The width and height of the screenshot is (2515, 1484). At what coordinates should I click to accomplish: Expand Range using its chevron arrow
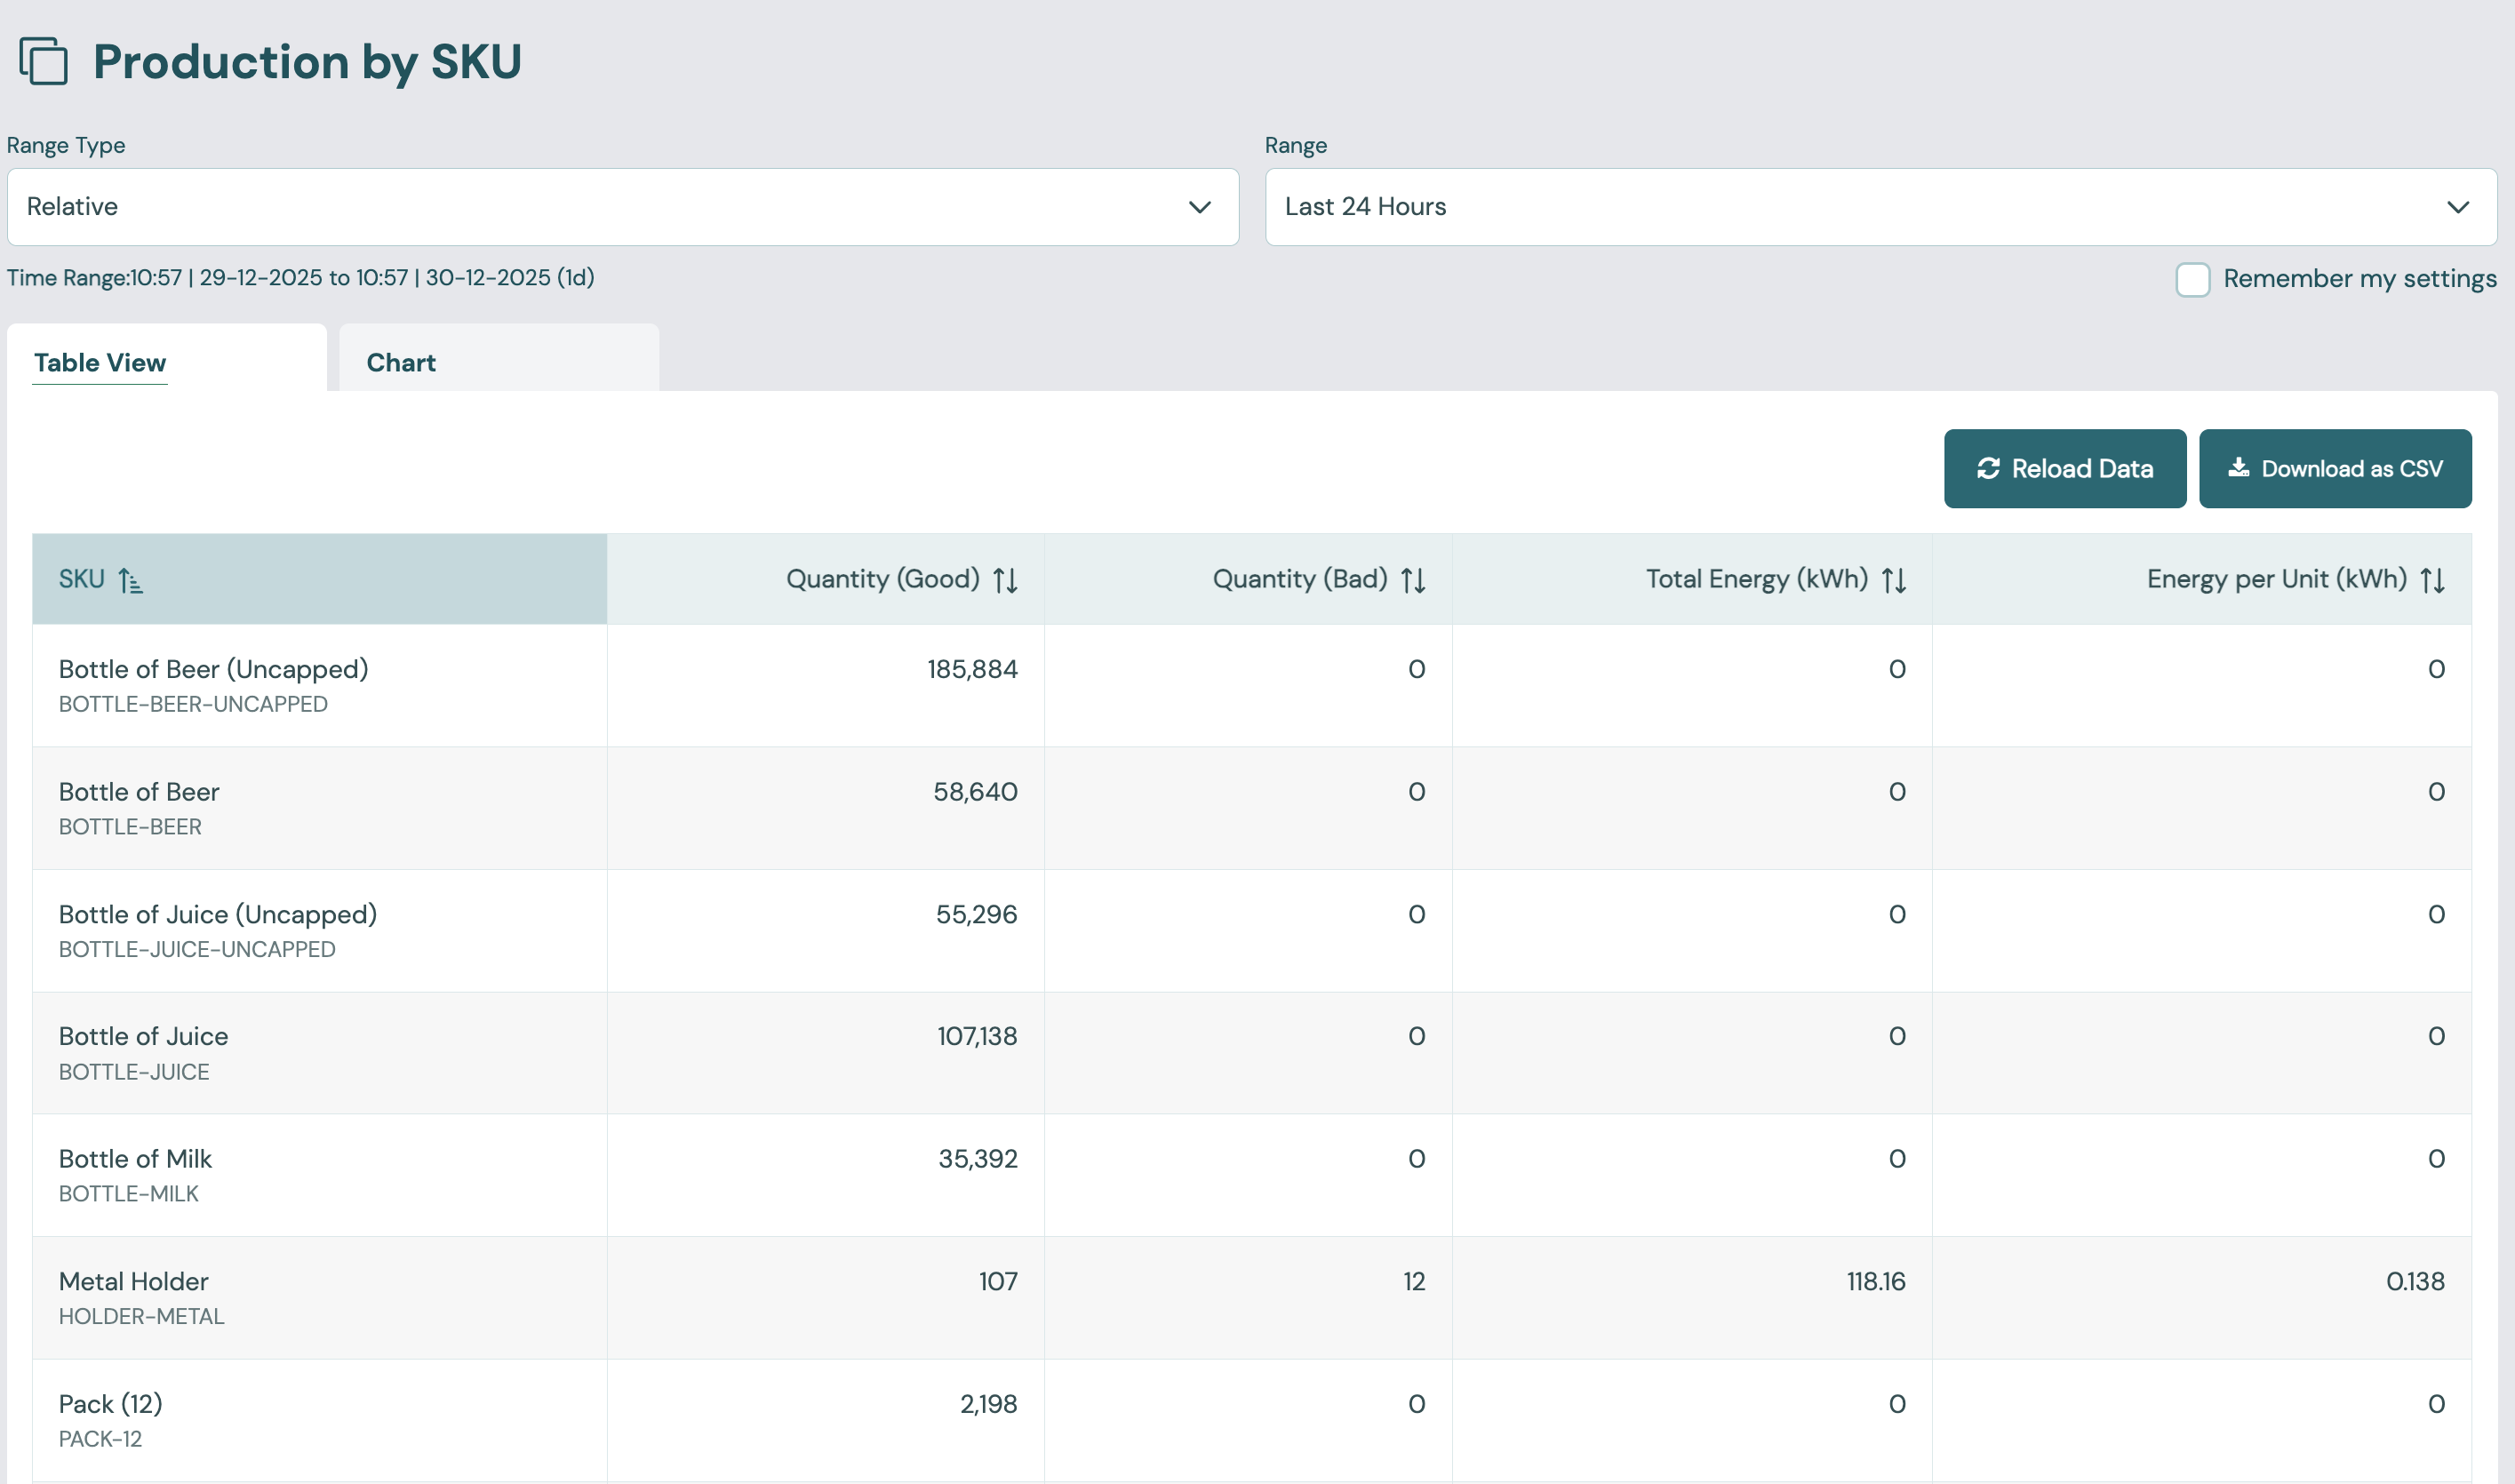tap(2458, 207)
